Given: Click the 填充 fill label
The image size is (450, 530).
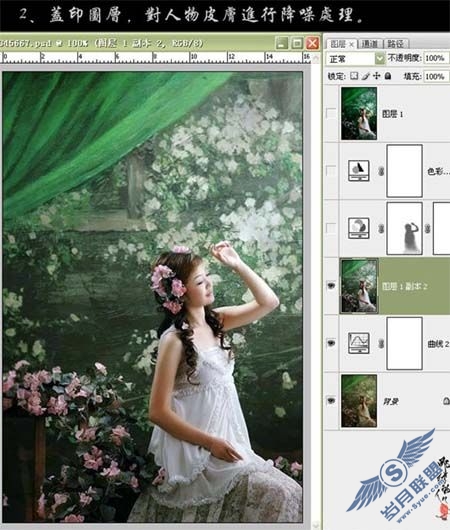Looking at the screenshot, I should point(412,77).
